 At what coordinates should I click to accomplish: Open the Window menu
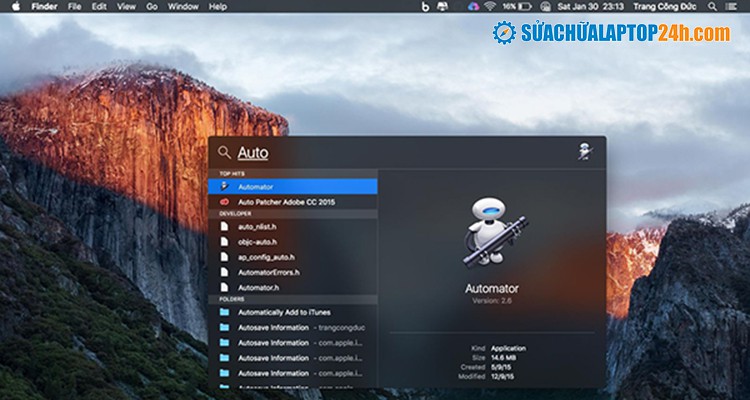183,7
